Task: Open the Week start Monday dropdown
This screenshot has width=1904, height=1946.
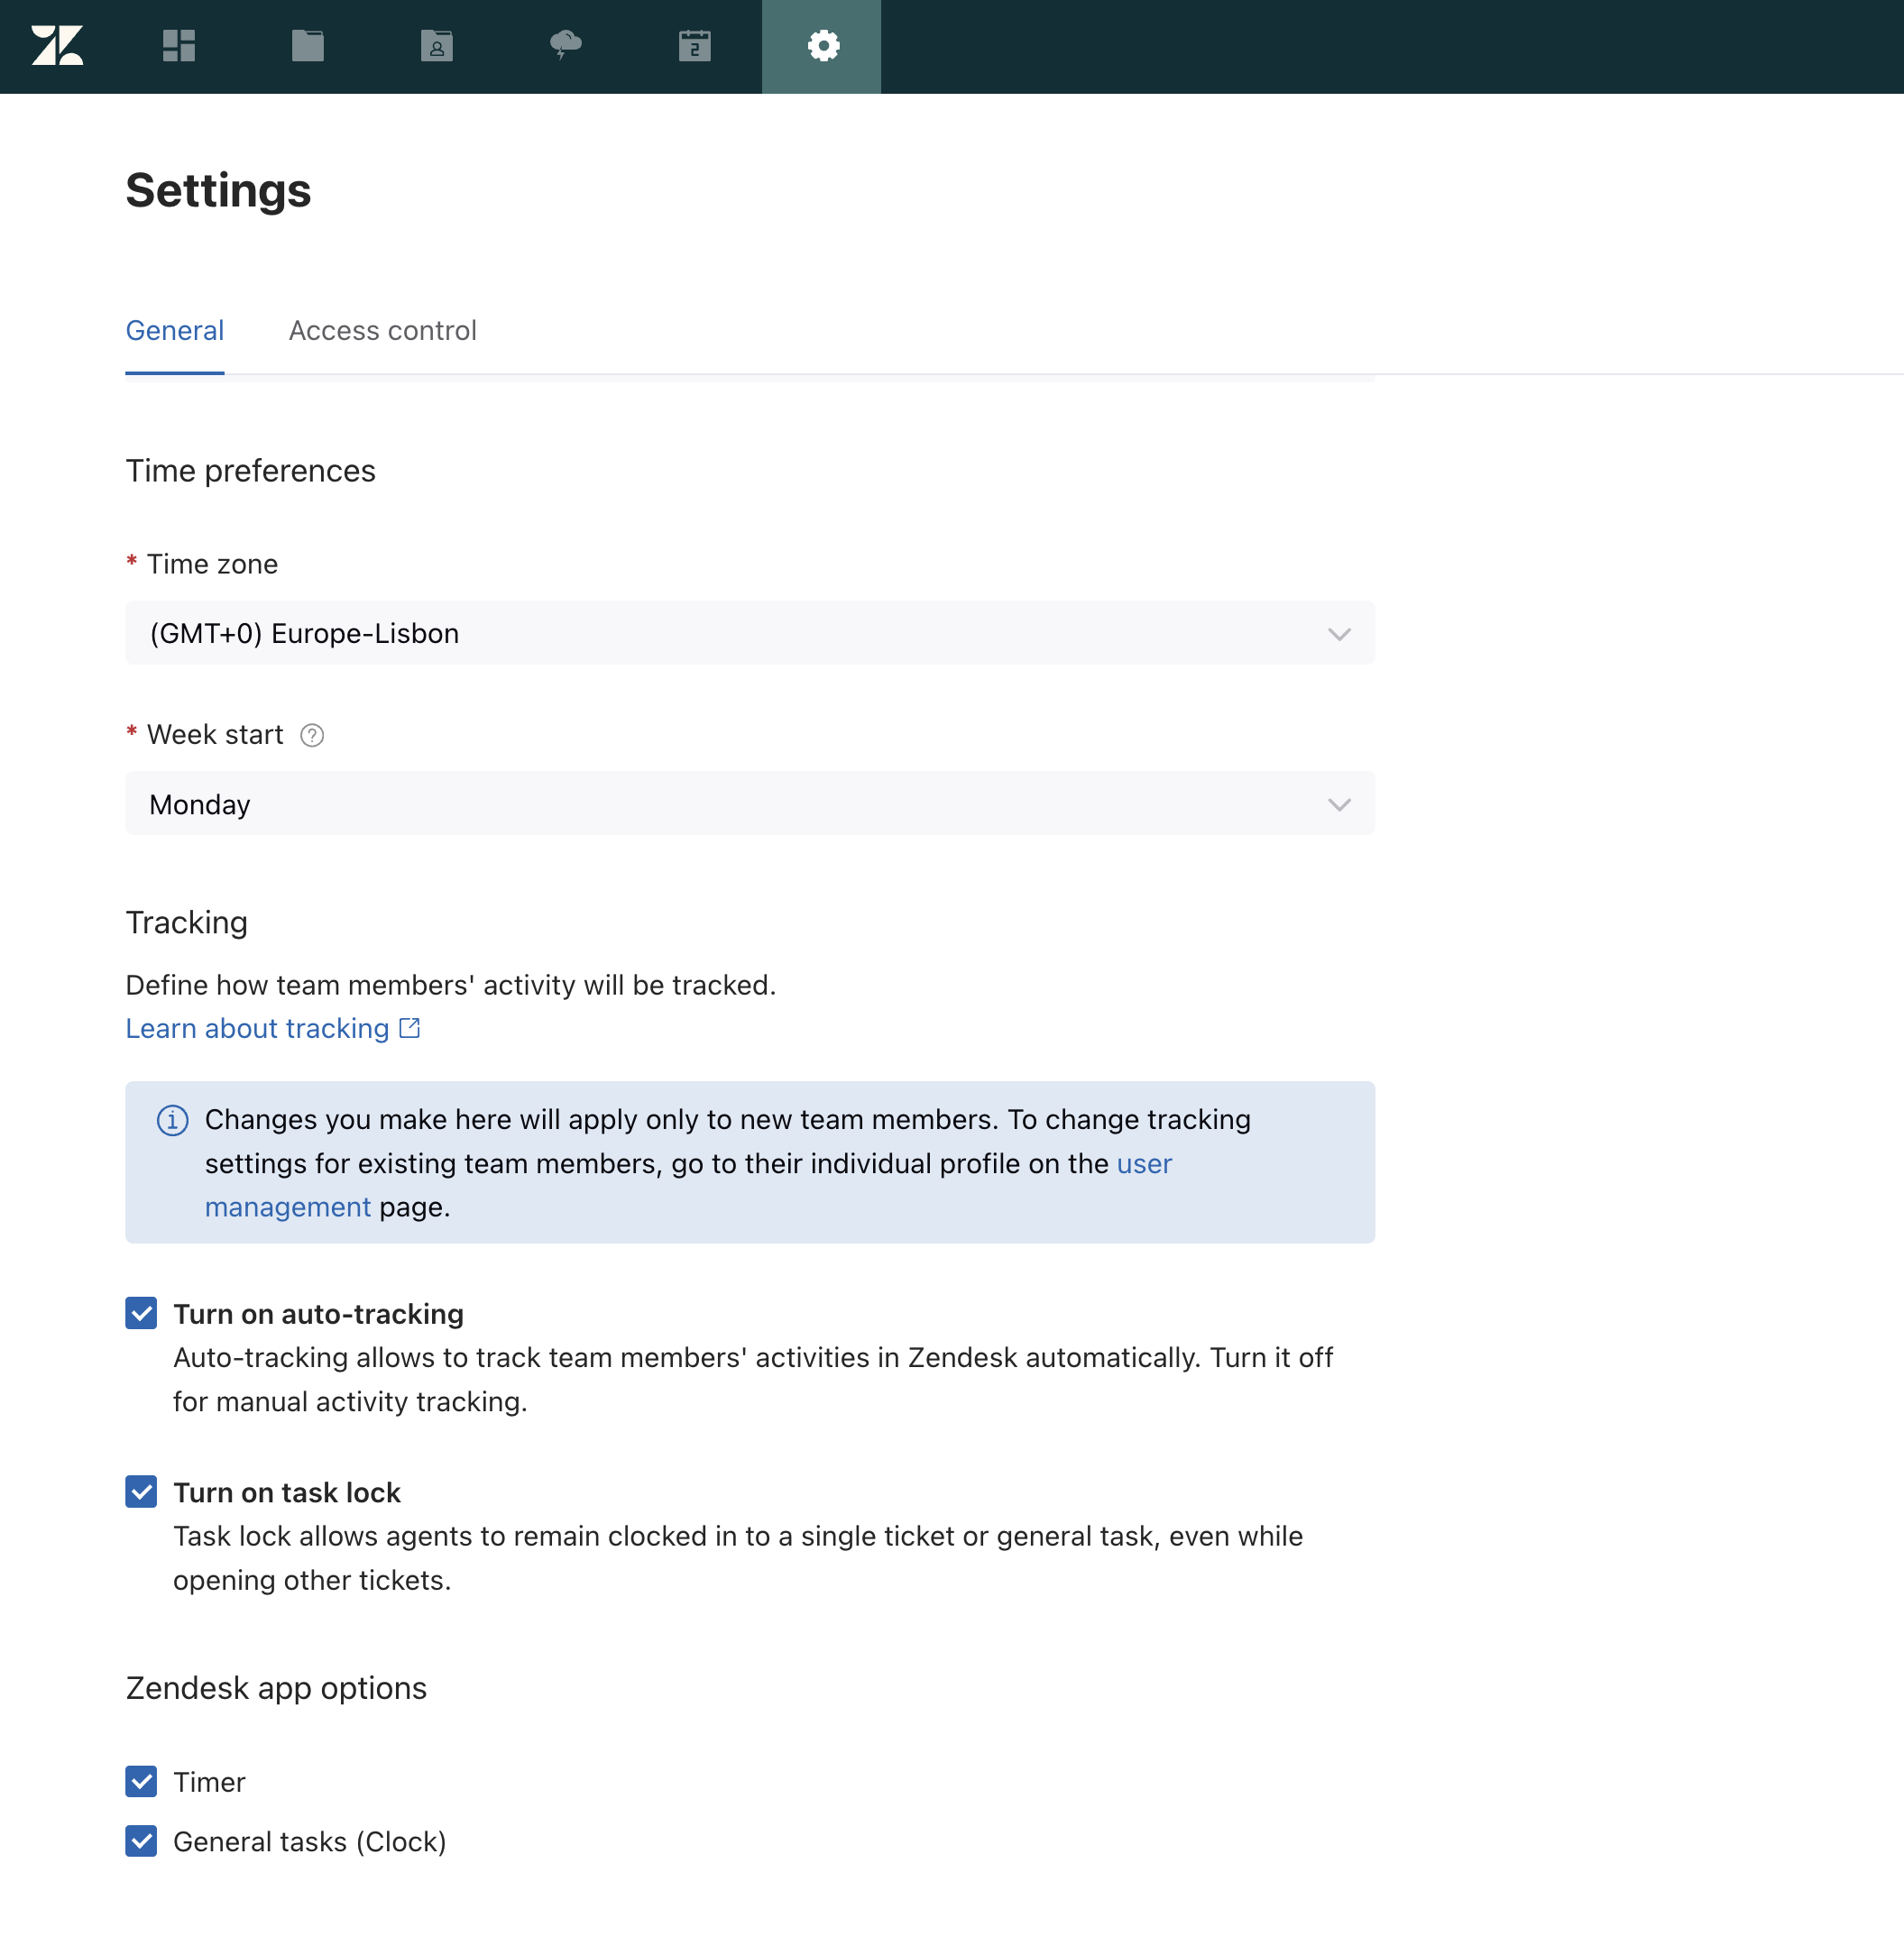Action: coord(750,804)
